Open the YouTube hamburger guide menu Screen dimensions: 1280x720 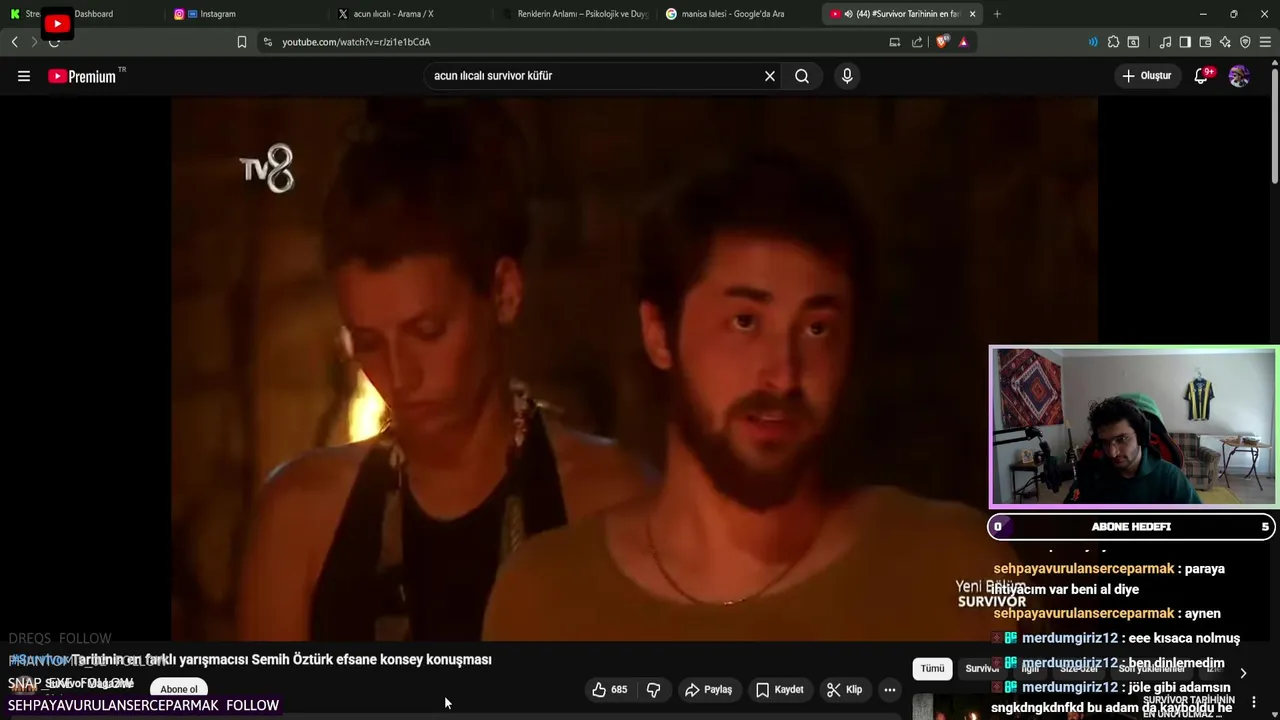pos(24,76)
